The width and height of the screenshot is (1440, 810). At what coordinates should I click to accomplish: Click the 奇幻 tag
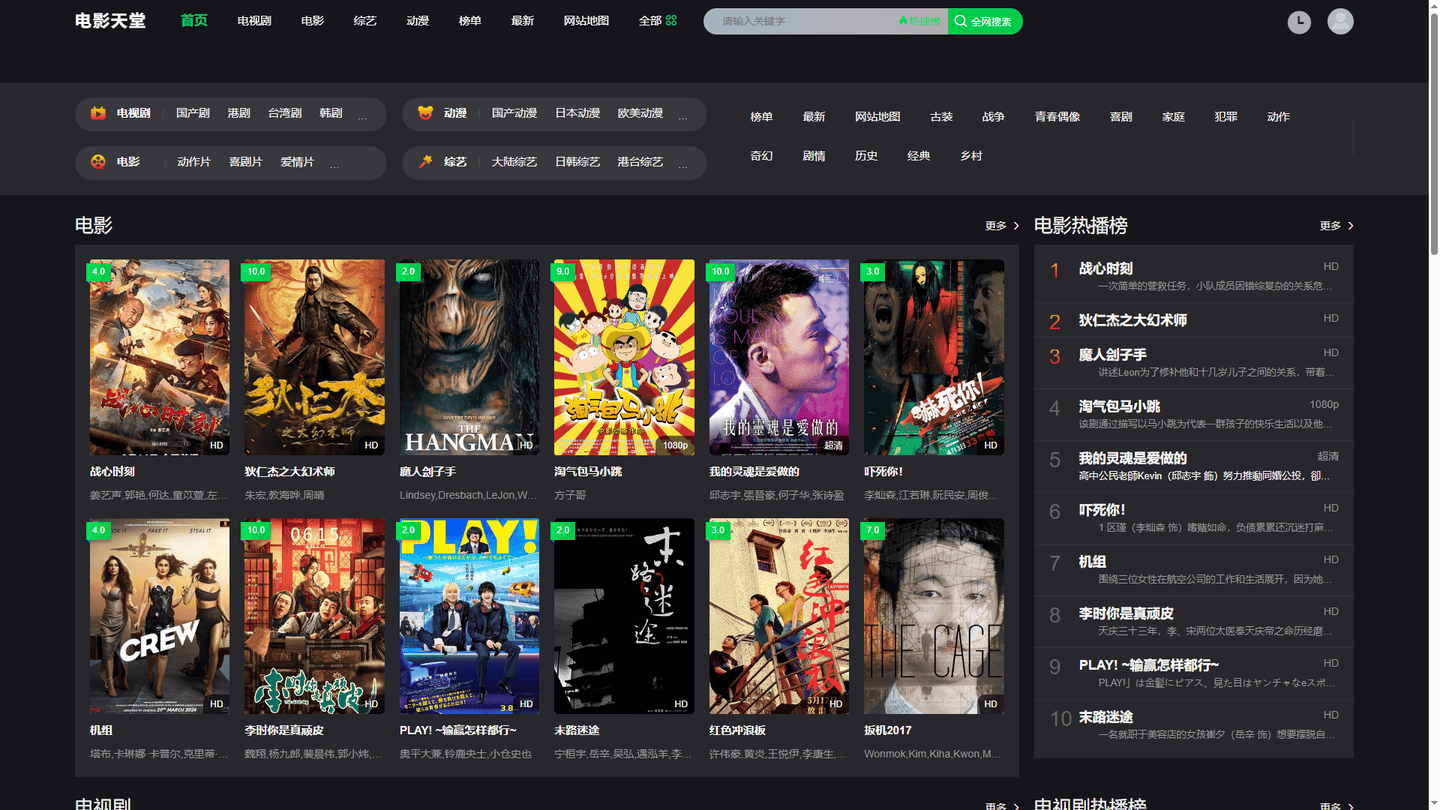pos(762,156)
